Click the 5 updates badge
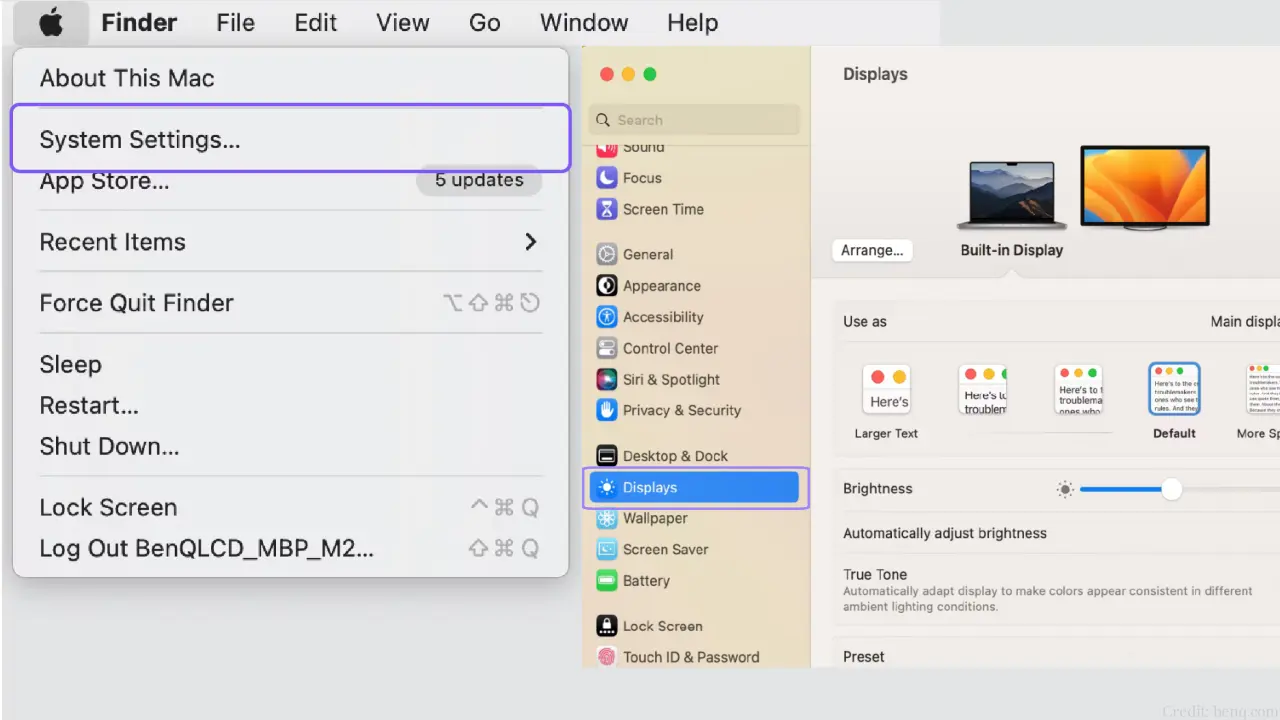1280x720 pixels. (479, 180)
